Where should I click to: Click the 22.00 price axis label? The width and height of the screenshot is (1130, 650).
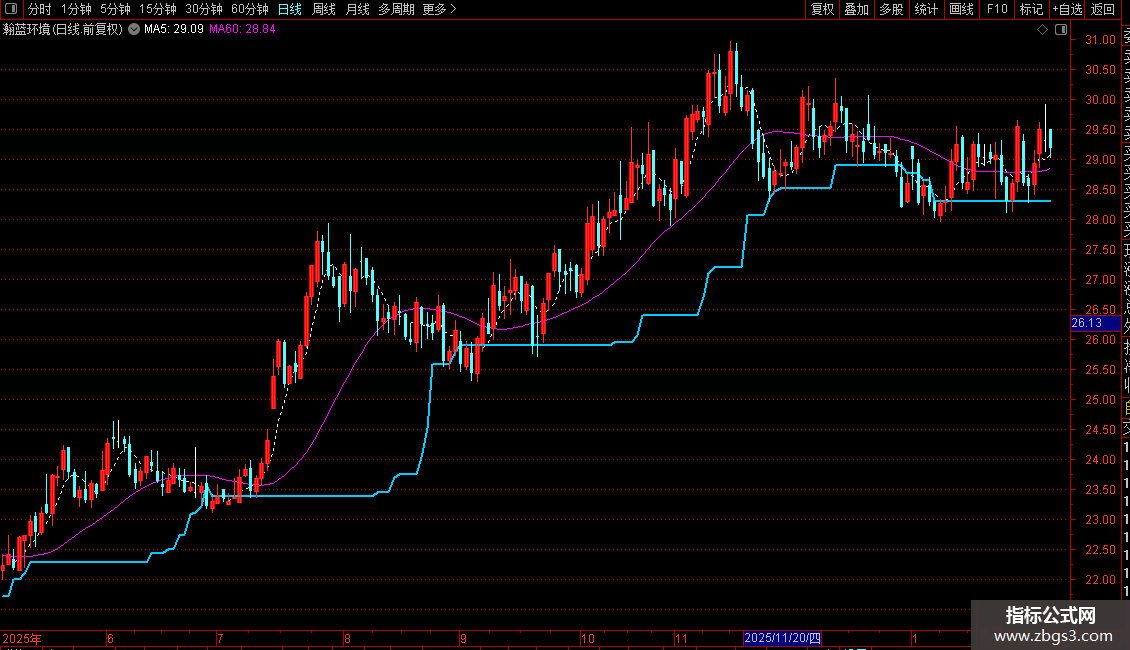coord(1100,579)
